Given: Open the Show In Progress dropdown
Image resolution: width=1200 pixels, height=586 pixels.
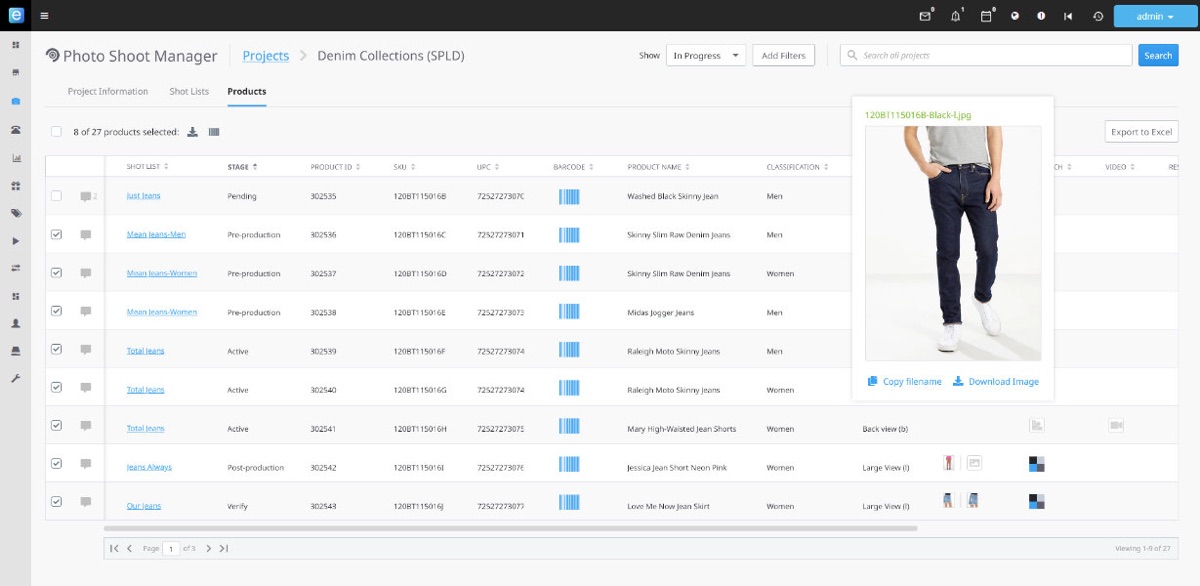Looking at the screenshot, I should tap(706, 55).
